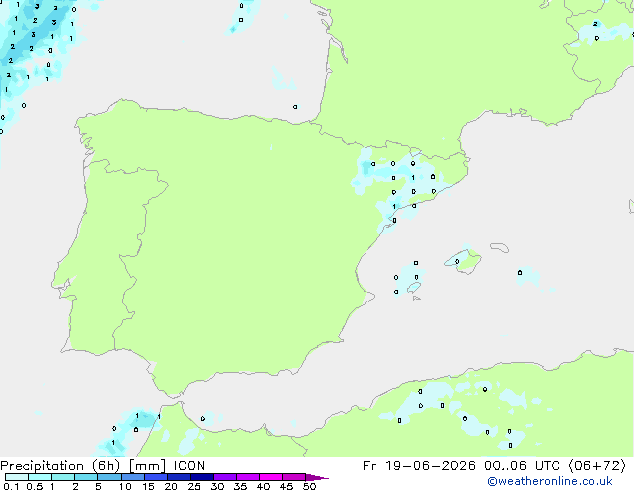Select the 'Fr 19-06-2026 00..06 UTC (06+72)' timestamp
The height and width of the screenshot is (490, 634).
point(494,466)
